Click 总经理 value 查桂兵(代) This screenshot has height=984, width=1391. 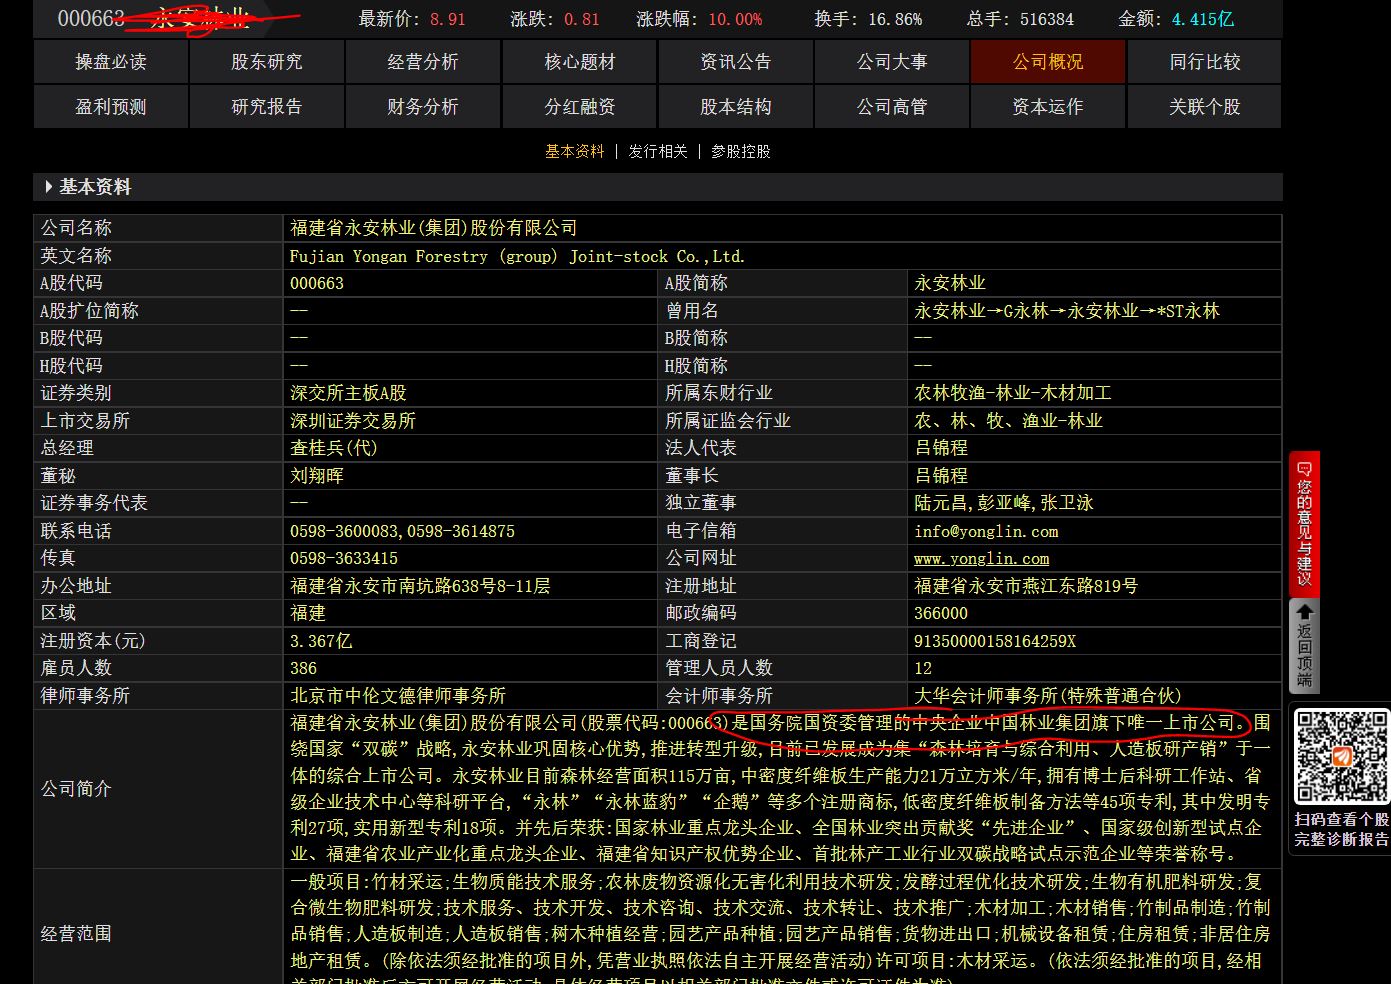[x=334, y=448]
